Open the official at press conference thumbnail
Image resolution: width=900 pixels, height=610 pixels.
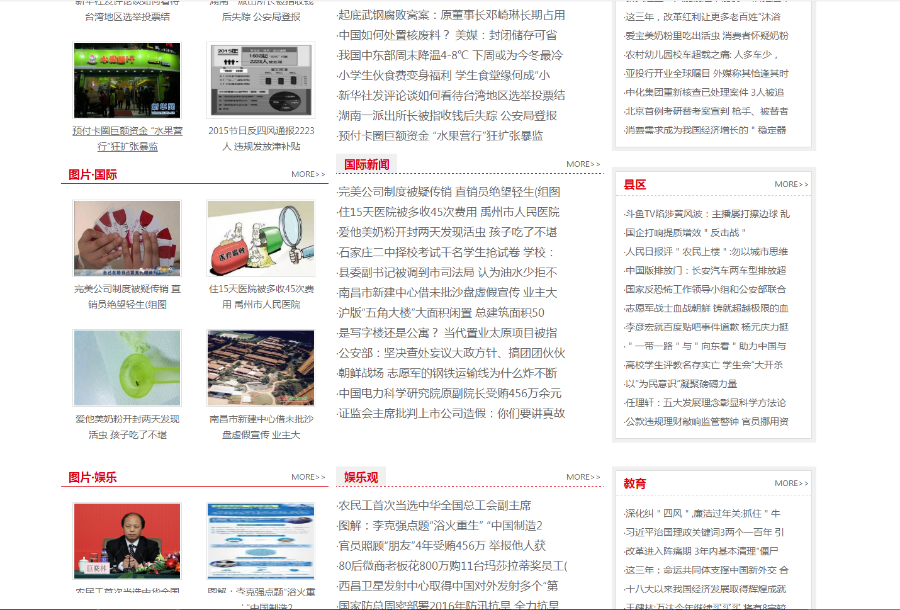(127, 541)
